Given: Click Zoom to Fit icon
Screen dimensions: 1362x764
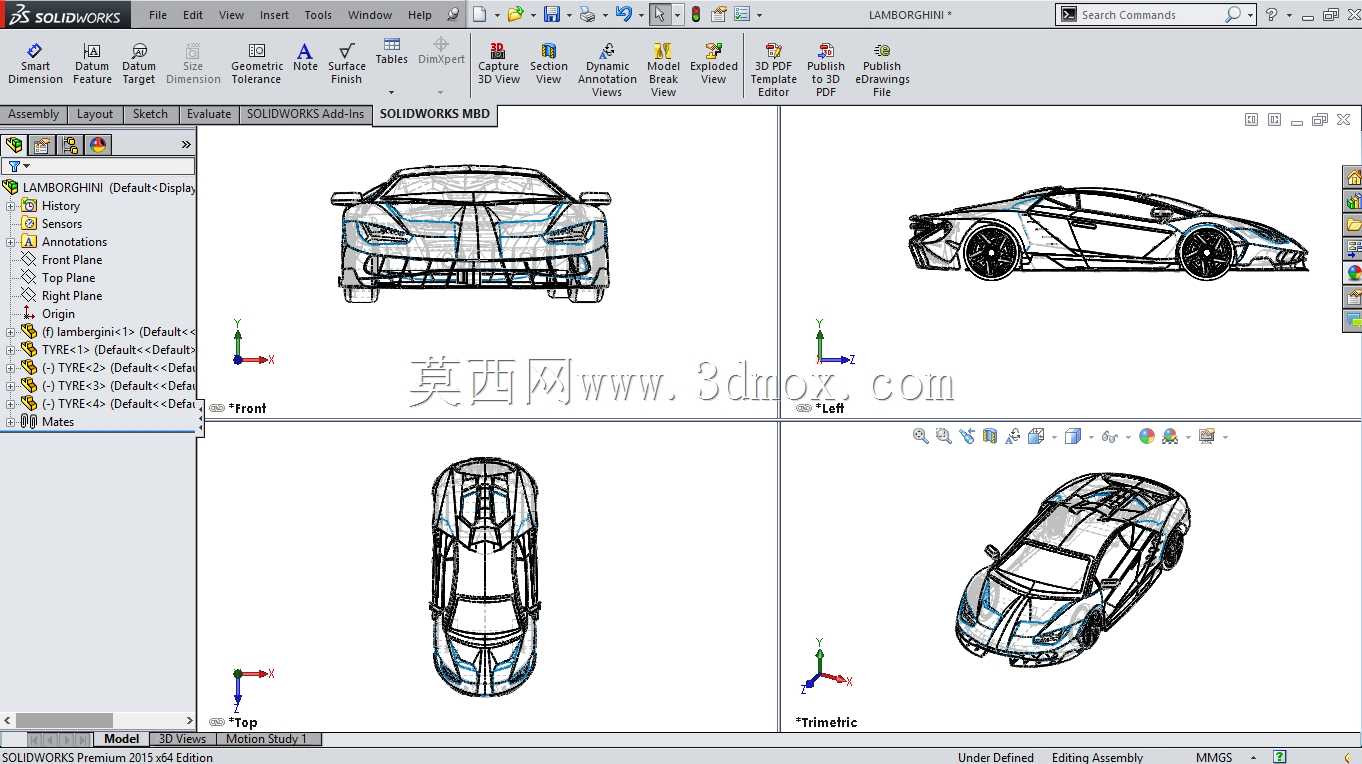Looking at the screenshot, I should (x=920, y=436).
